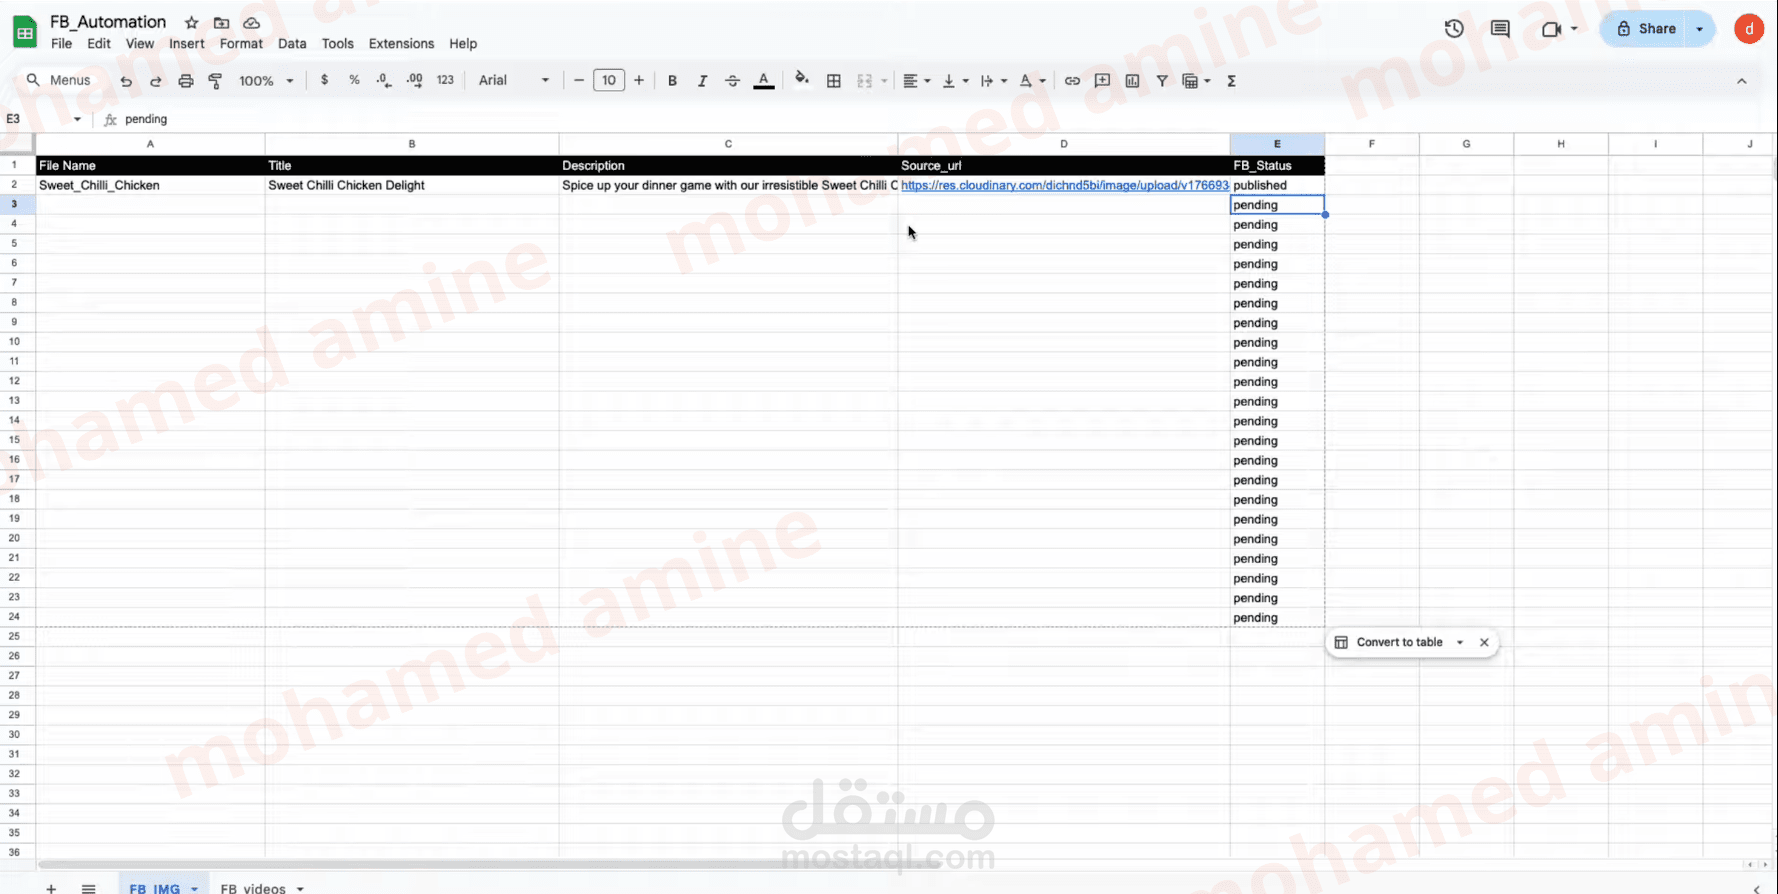
Task: Open the zoom 100% dropdown
Action: pyautogui.click(x=266, y=81)
